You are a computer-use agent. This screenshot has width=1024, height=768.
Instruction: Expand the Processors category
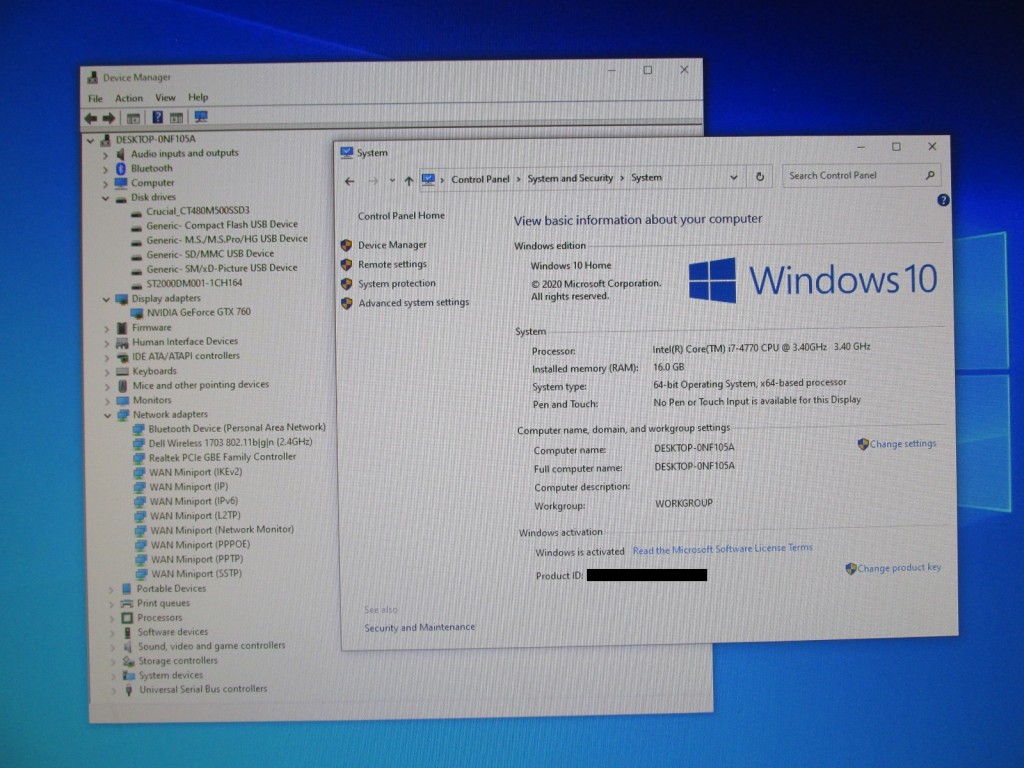coord(112,618)
